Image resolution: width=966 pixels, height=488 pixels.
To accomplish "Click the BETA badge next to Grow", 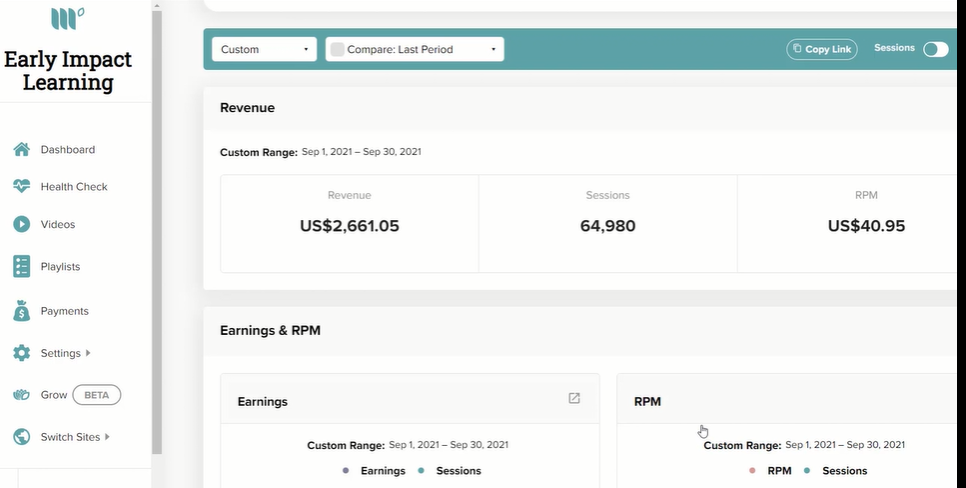I will point(97,395).
